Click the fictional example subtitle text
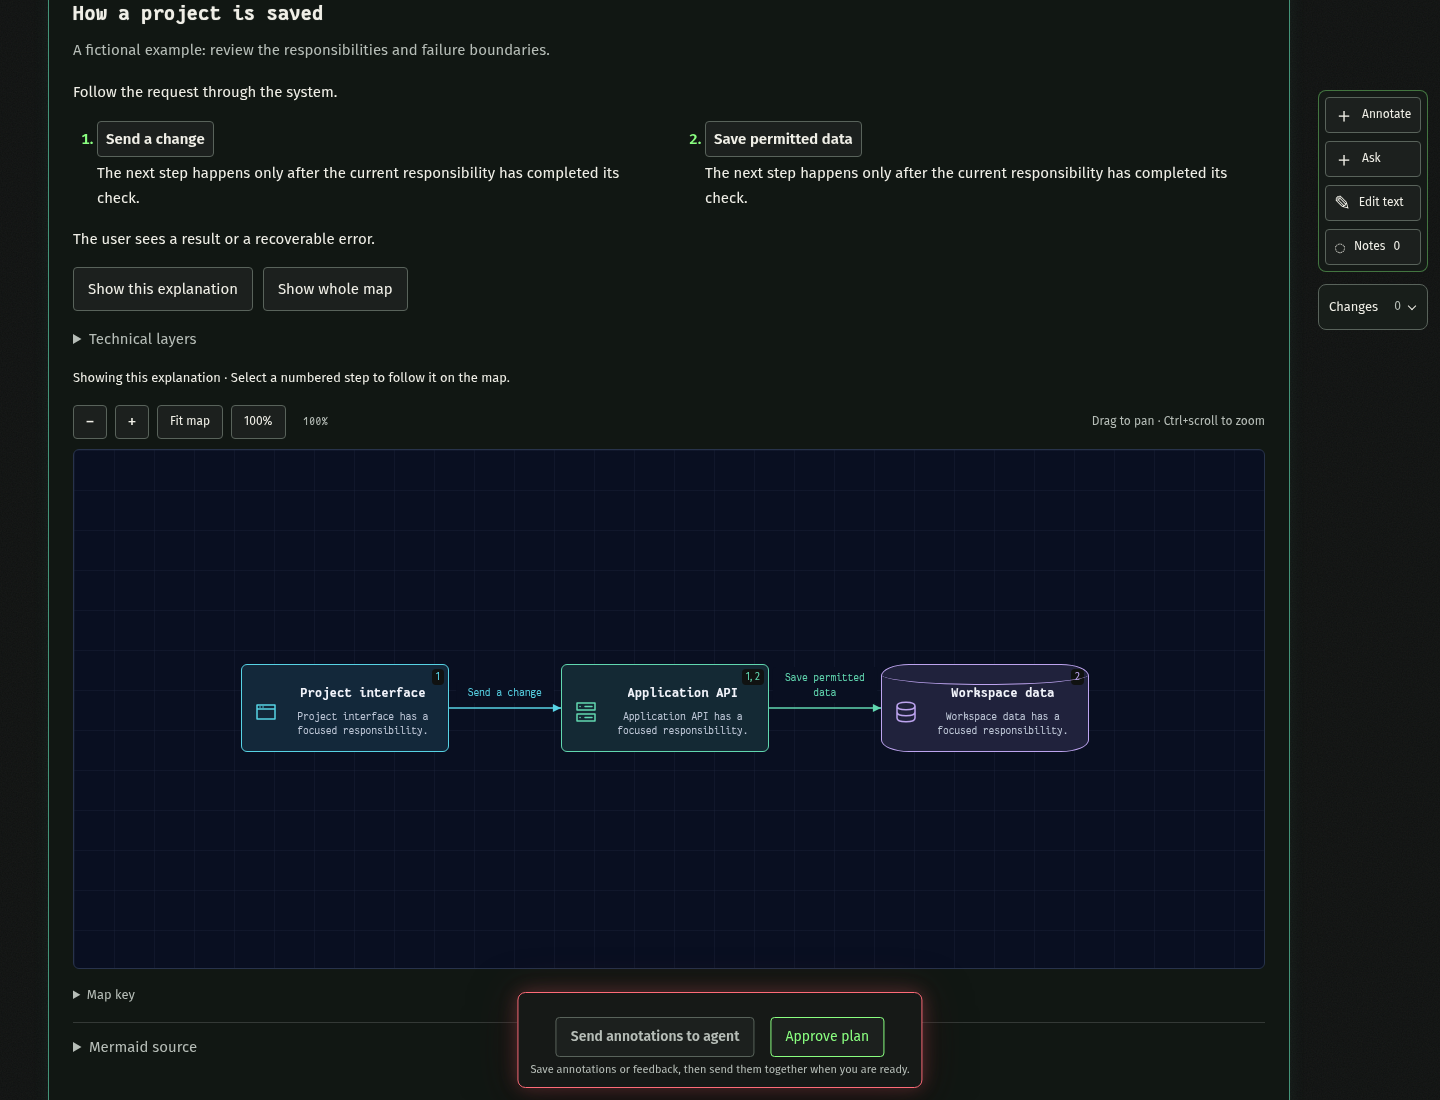This screenshot has height=1100, width=1440. tap(311, 50)
